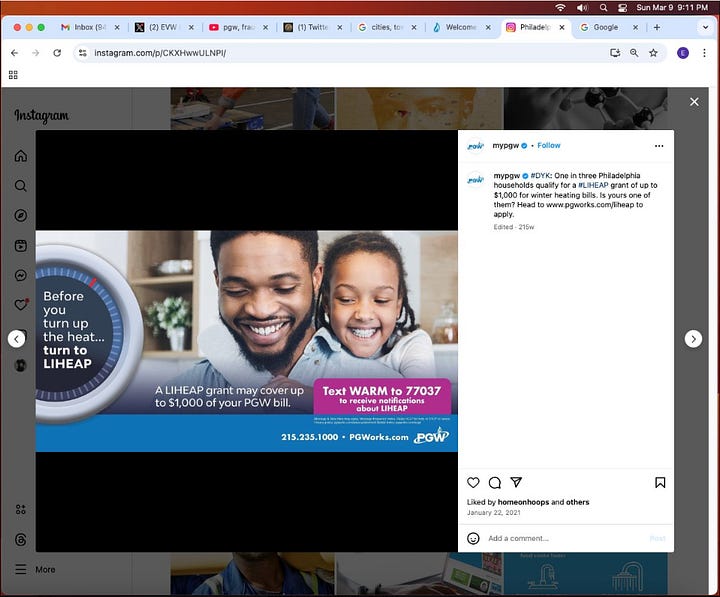Open the post options three-dot menu
720x597 pixels.
click(659, 146)
